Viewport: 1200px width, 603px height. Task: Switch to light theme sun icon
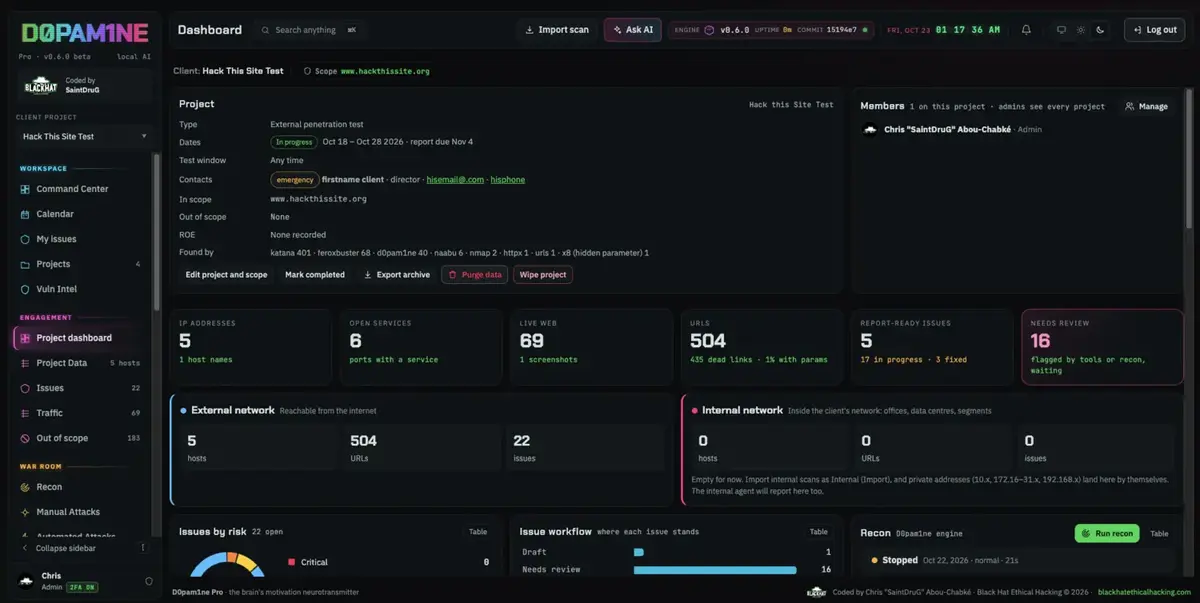[1081, 30]
